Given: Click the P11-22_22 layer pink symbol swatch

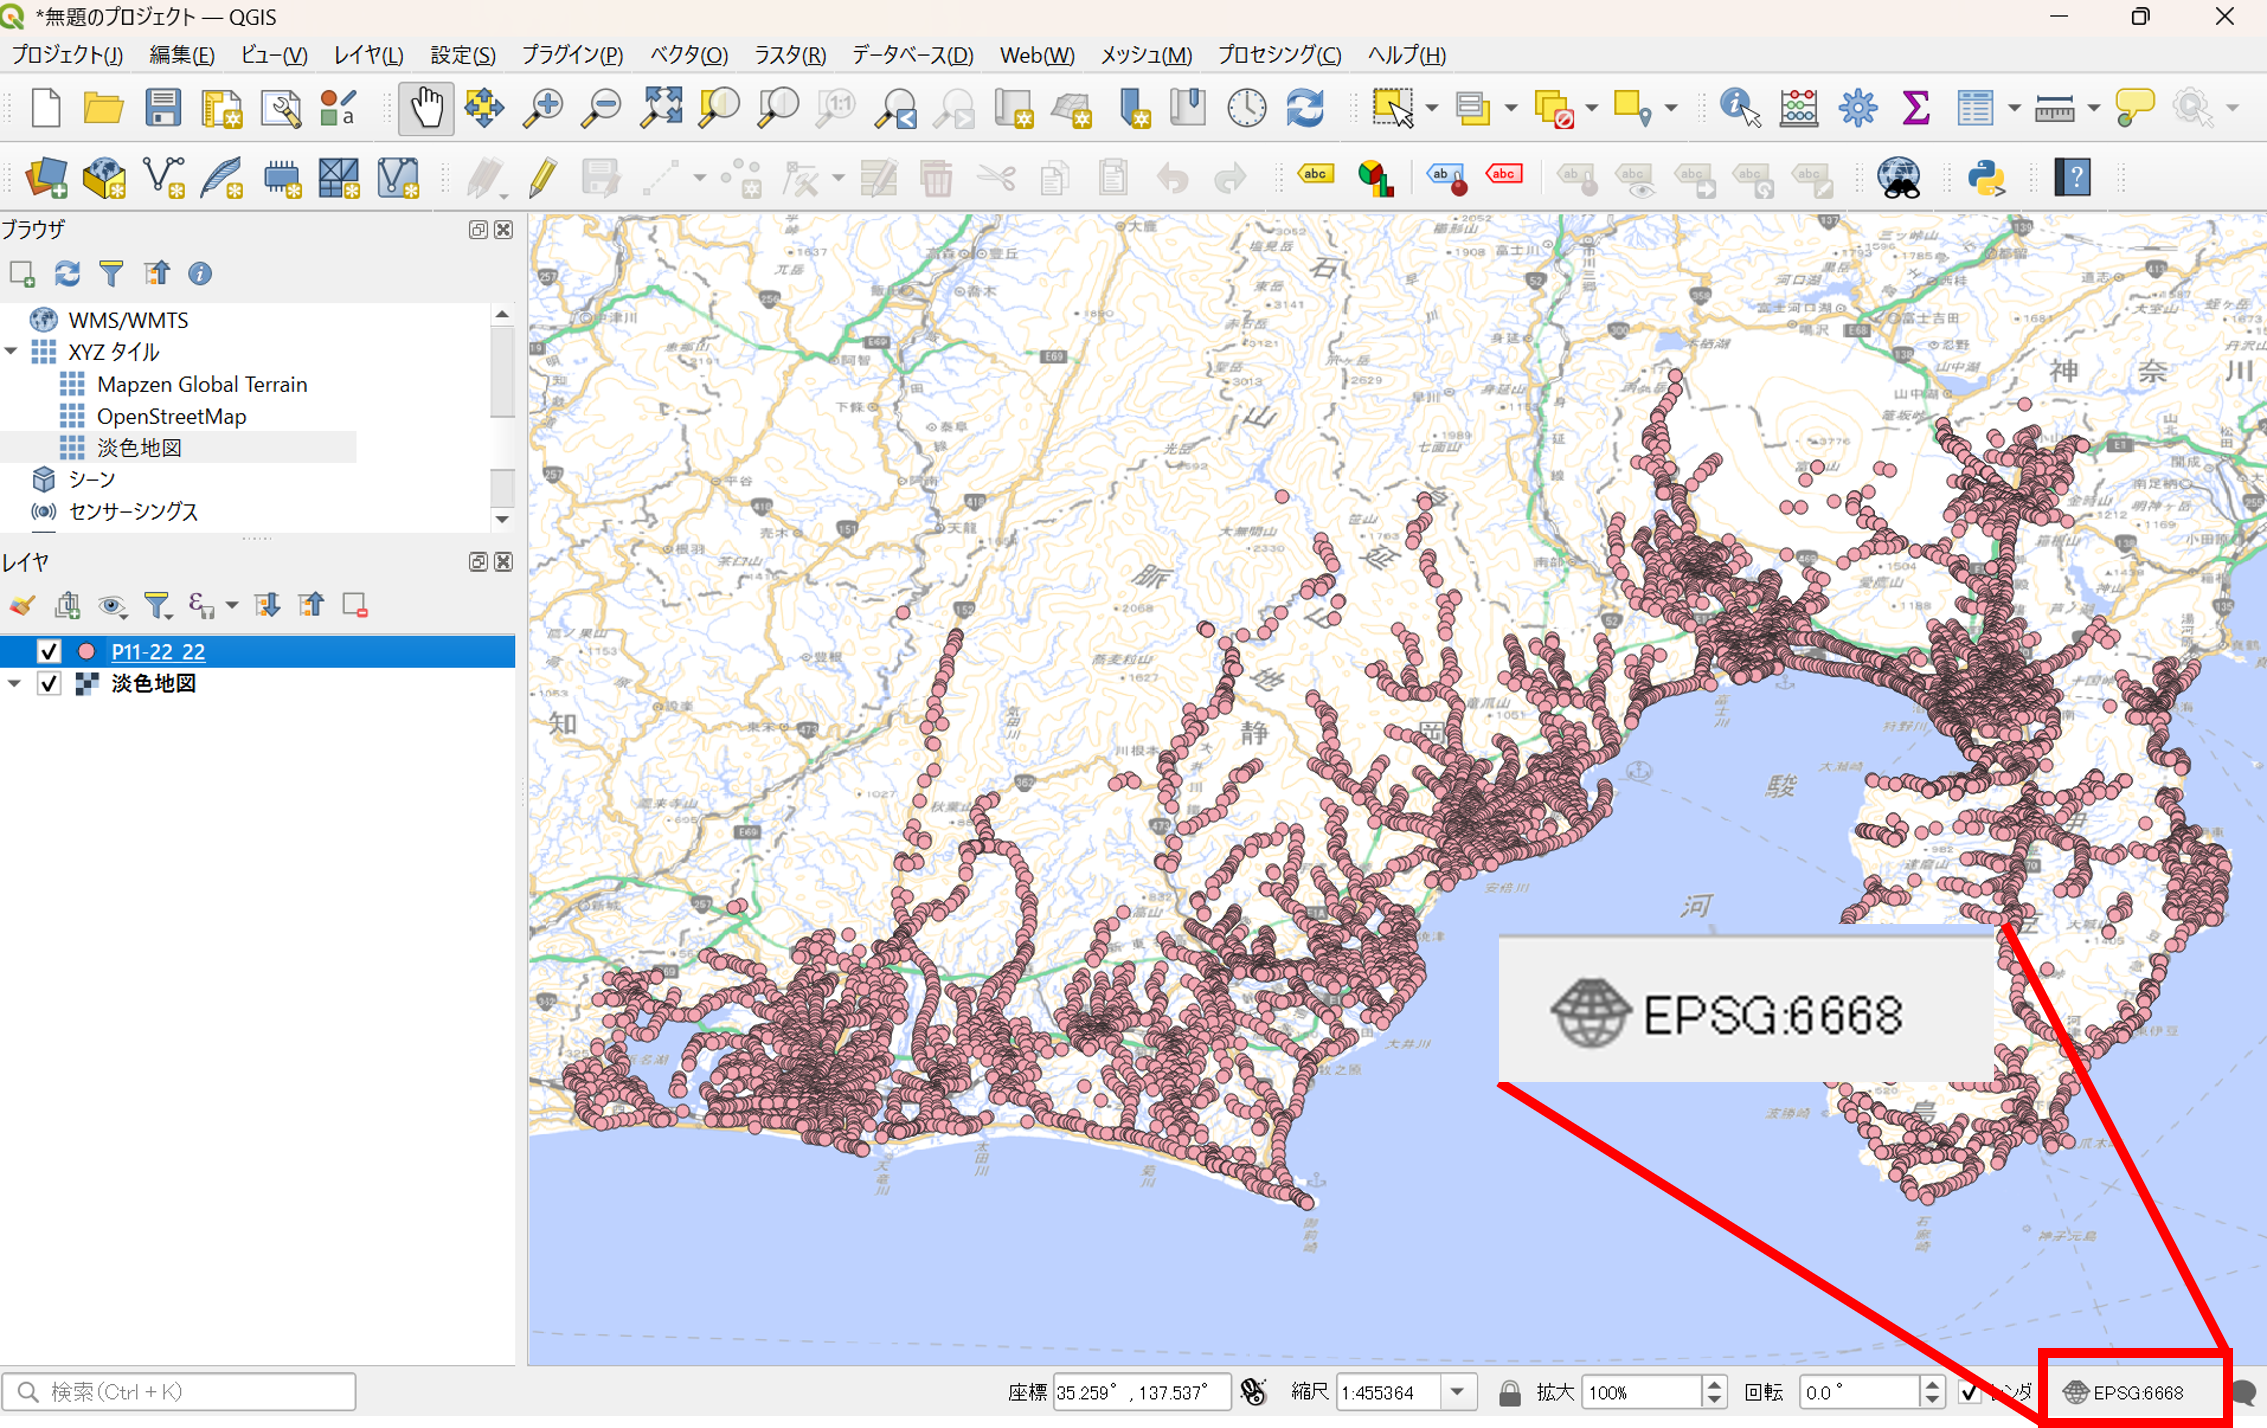Looking at the screenshot, I should pos(87,652).
